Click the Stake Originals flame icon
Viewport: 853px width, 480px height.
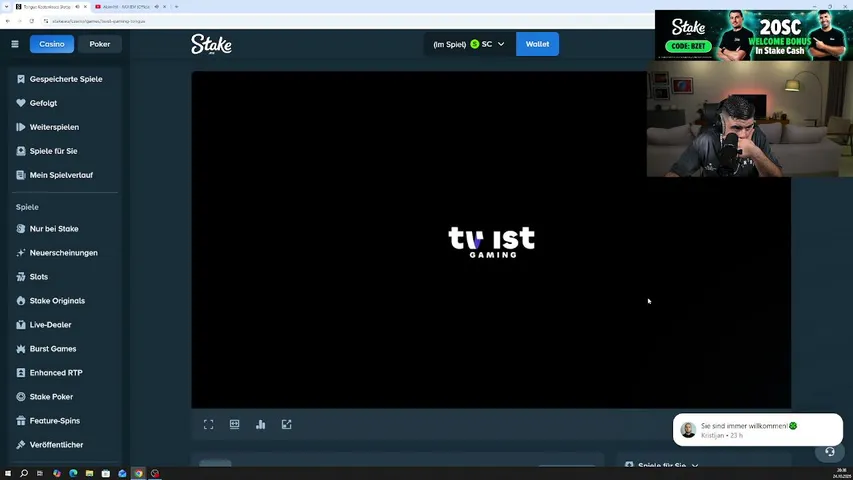pyautogui.click(x=21, y=300)
